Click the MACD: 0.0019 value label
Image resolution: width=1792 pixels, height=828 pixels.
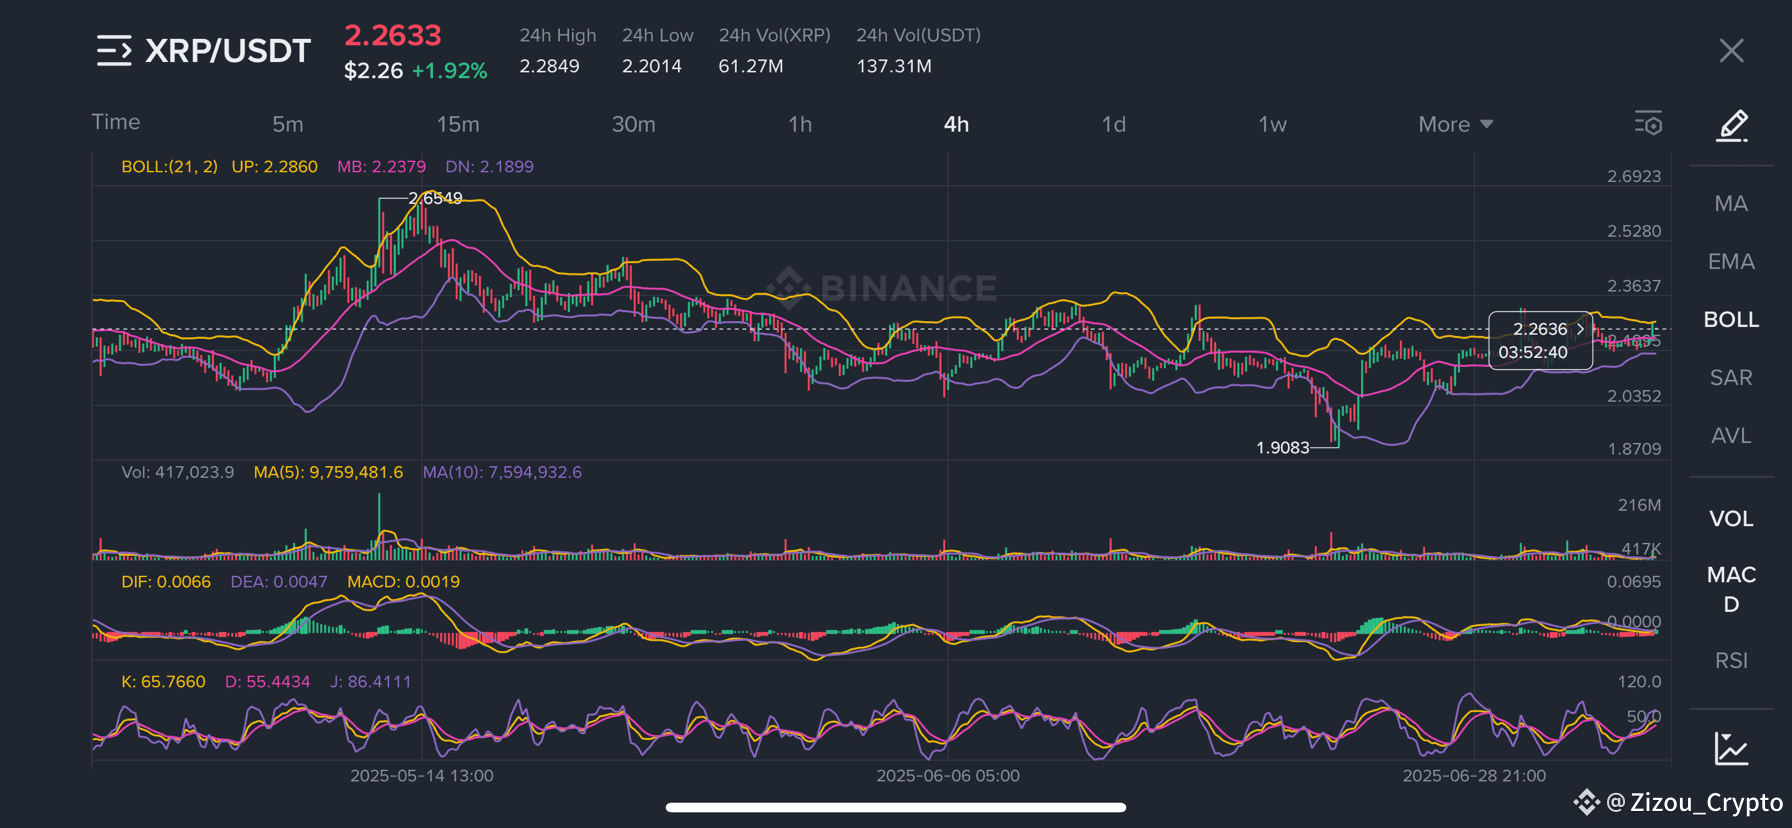(x=403, y=582)
